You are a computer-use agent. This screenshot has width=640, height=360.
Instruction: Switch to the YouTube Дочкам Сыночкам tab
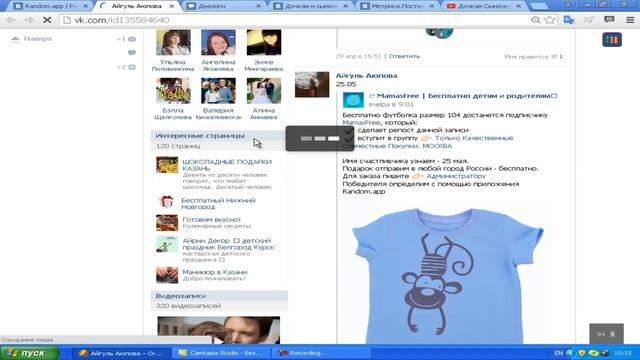pos(484,6)
